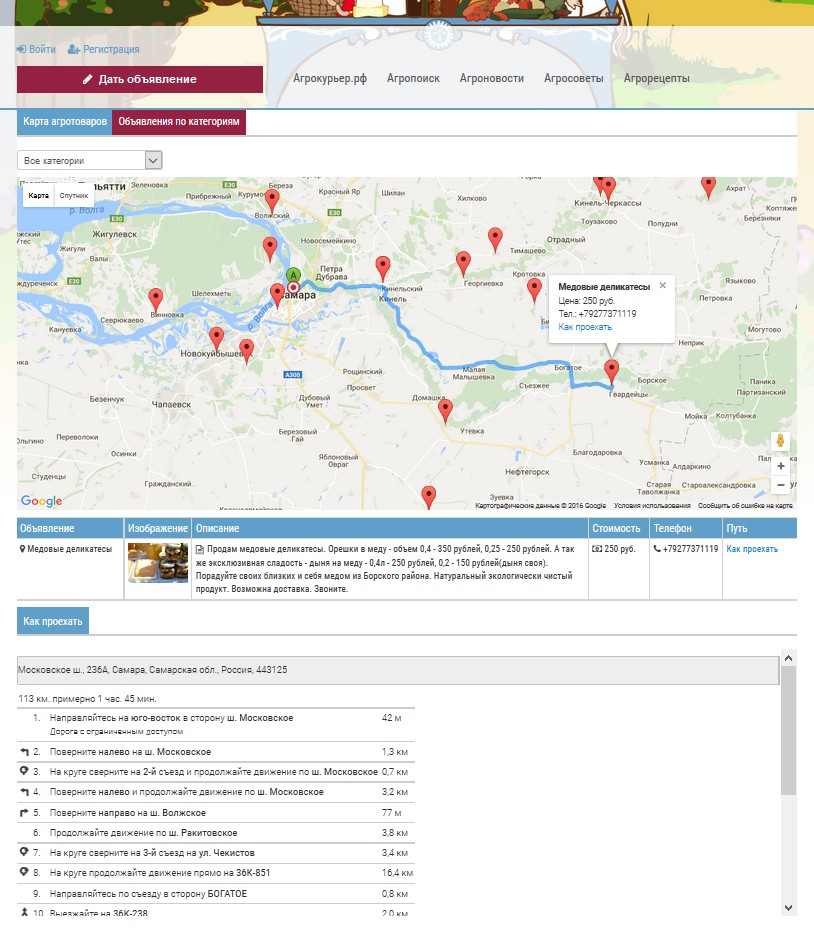Image resolution: width=814 pixels, height=934 pixels.
Task: Click the red marker near Гвардейцы
Action: [x=611, y=371]
